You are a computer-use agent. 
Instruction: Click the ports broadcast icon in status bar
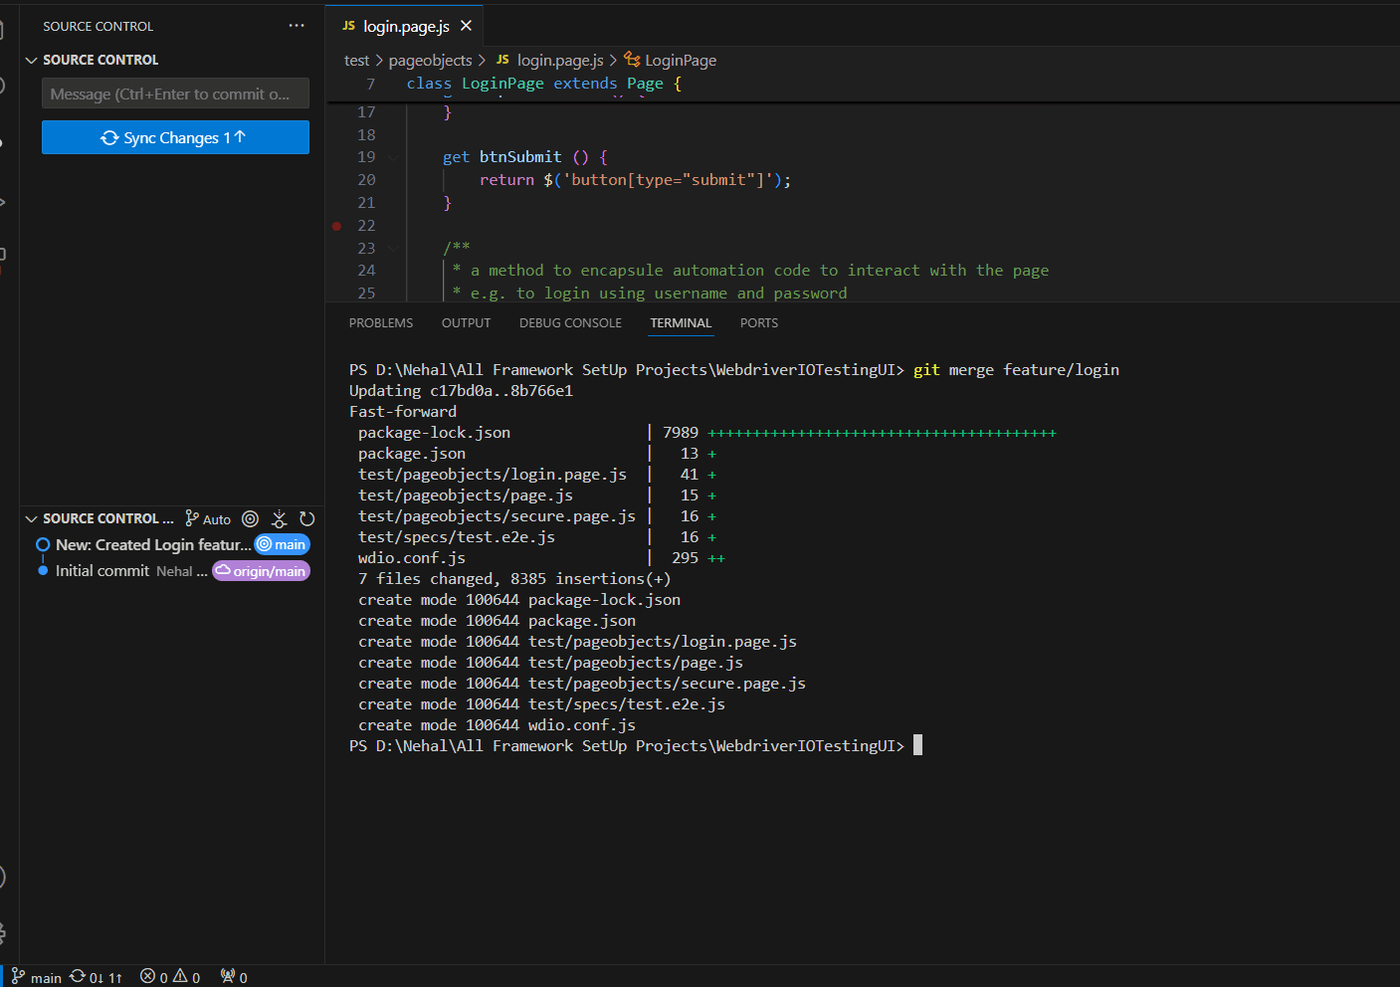point(234,977)
